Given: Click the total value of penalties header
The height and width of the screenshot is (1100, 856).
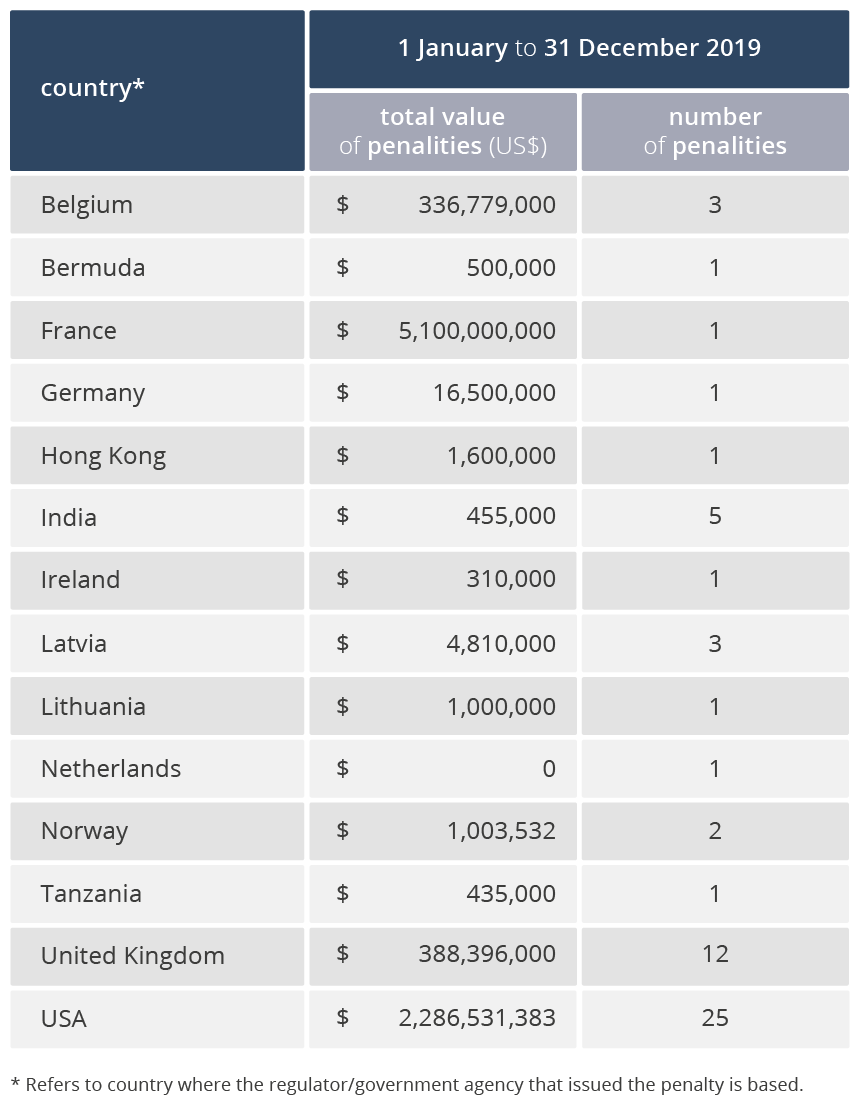Looking at the screenshot, I should click(x=443, y=131).
